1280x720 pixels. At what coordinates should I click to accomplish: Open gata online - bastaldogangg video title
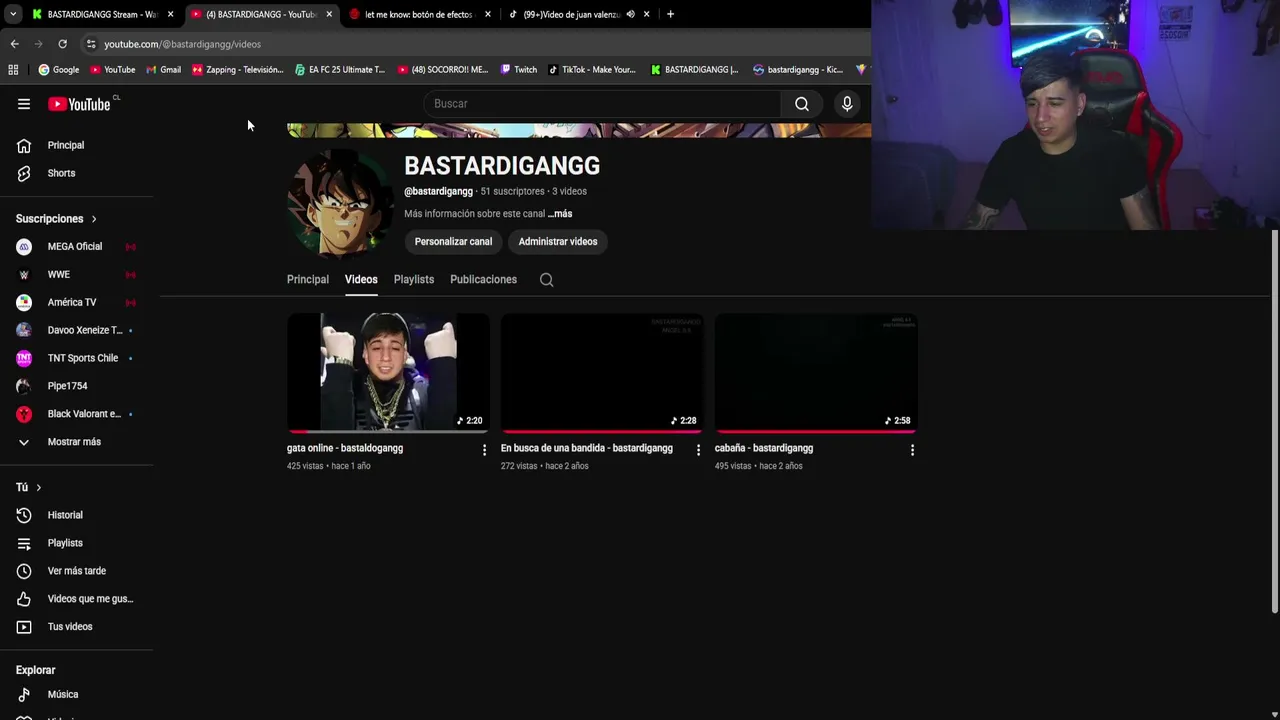point(345,448)
